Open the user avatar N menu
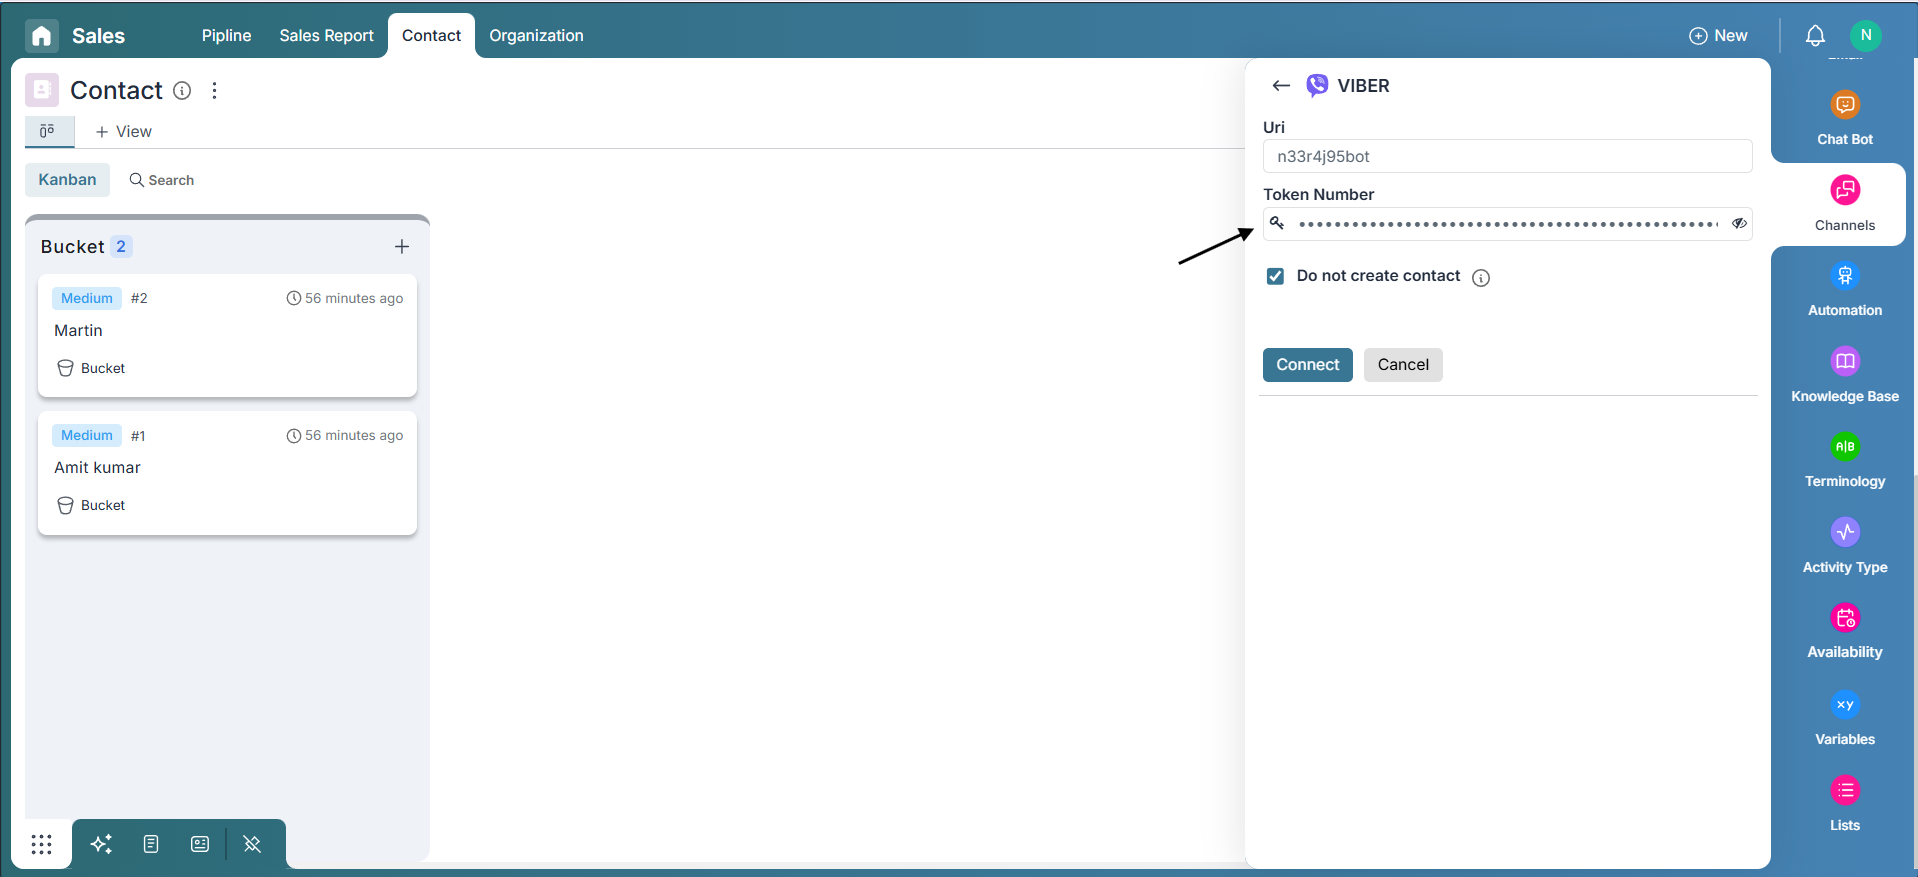This screenshot has height=877, width=1918. (1865, 35)
